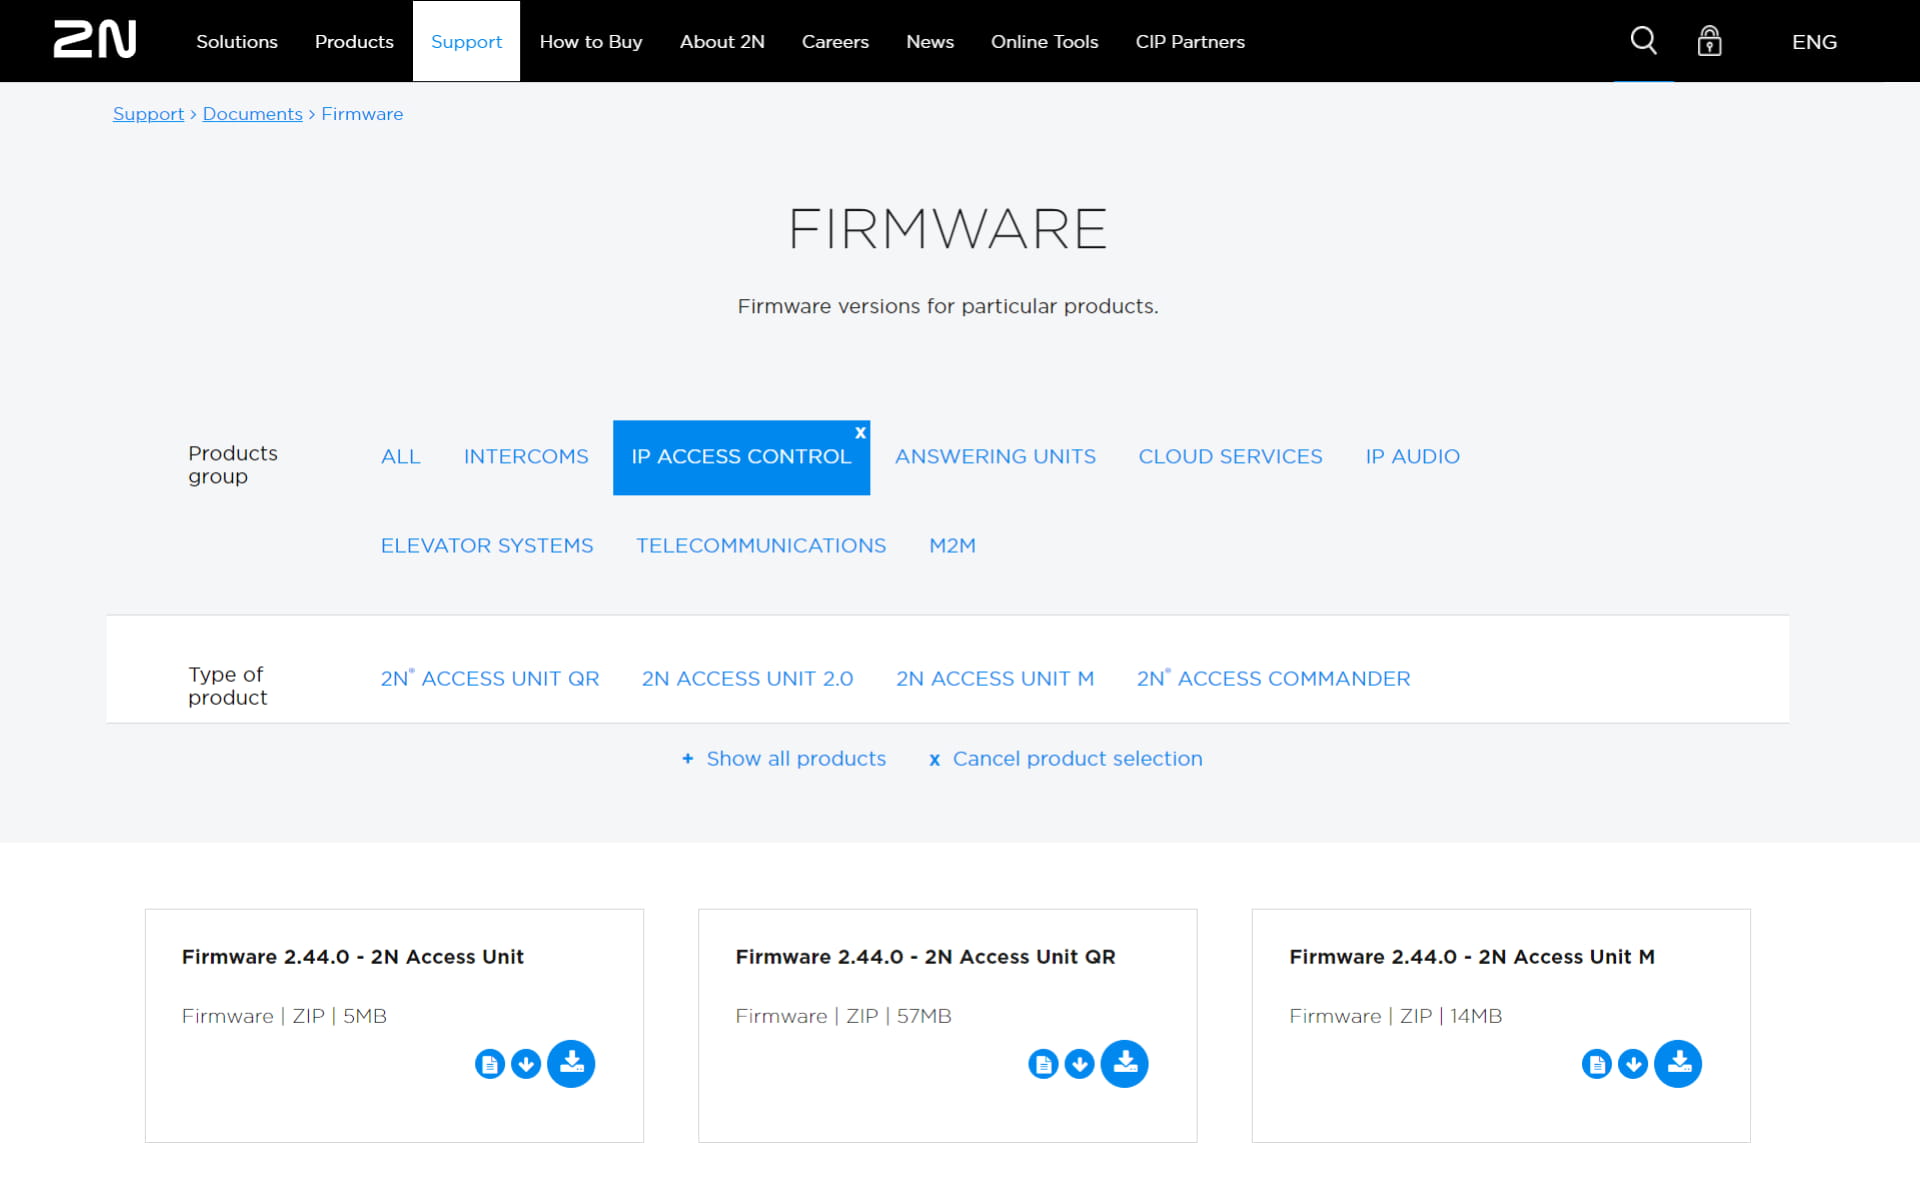This screenshot has height=1200, width=1920.
Task: Filter by 2N Access Unit QR
Action: (490, 678)
